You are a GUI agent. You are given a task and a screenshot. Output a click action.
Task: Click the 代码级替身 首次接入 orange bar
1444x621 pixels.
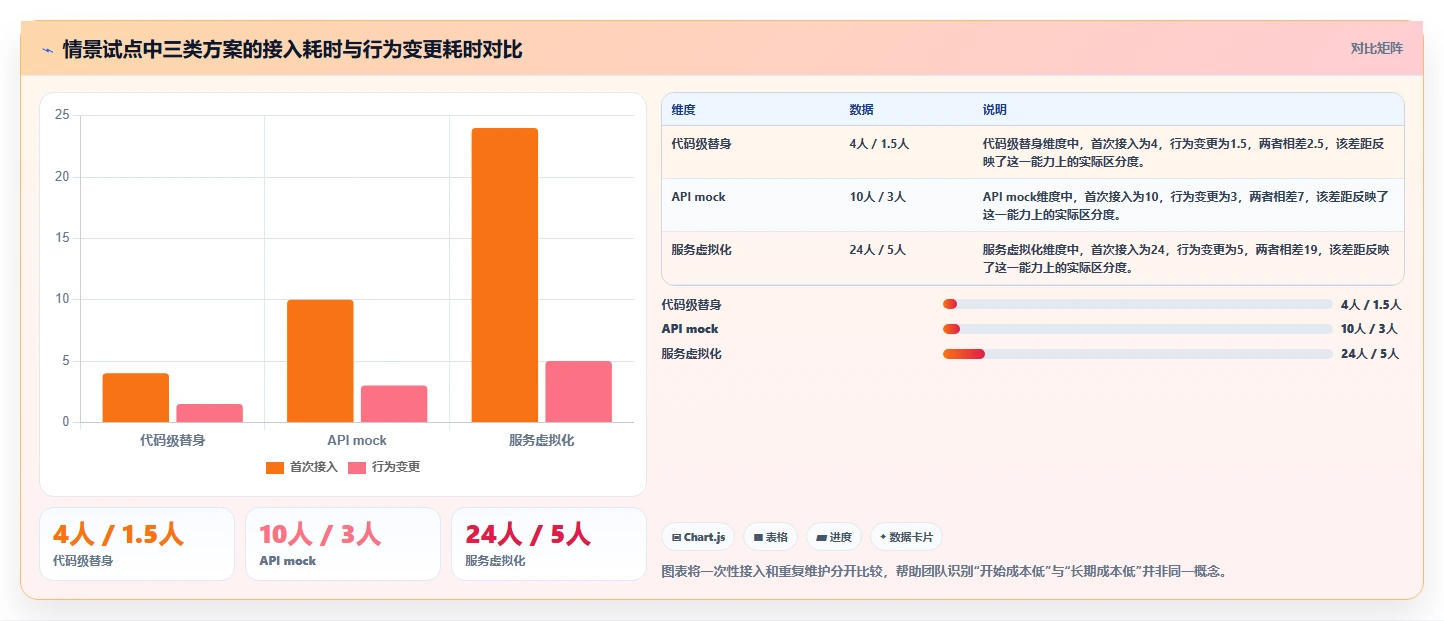coord(136,398)
